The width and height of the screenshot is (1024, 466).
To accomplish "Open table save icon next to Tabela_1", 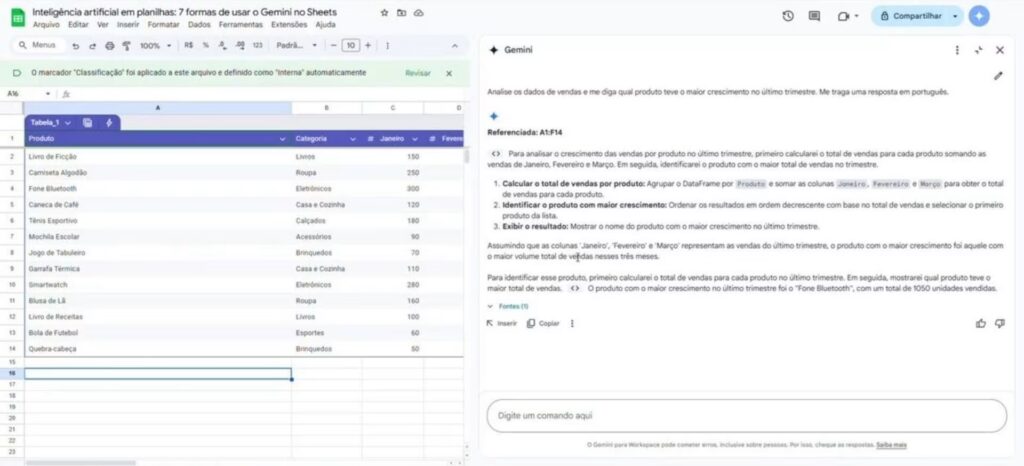I will (x=88, y=123).
